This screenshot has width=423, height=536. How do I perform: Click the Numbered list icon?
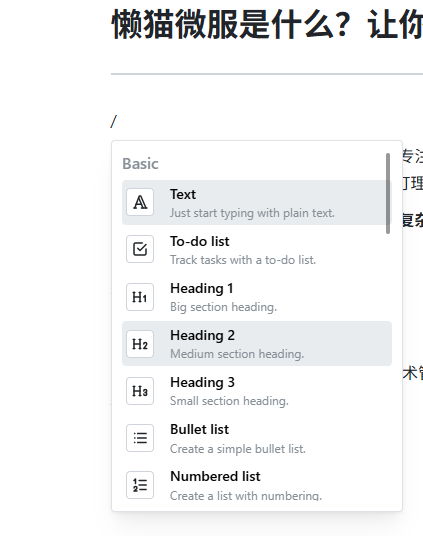(x=140, y=485)
